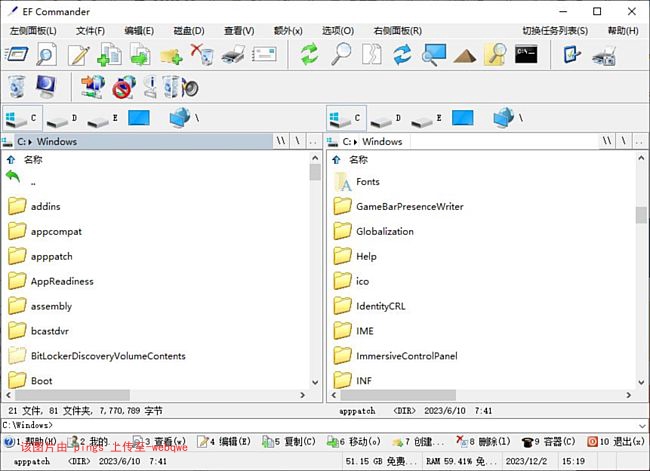The width and height of the screenshot is (650, 471).
Task: Click the '5 复制(C)' function button
Action: click(x=289, y=442)
